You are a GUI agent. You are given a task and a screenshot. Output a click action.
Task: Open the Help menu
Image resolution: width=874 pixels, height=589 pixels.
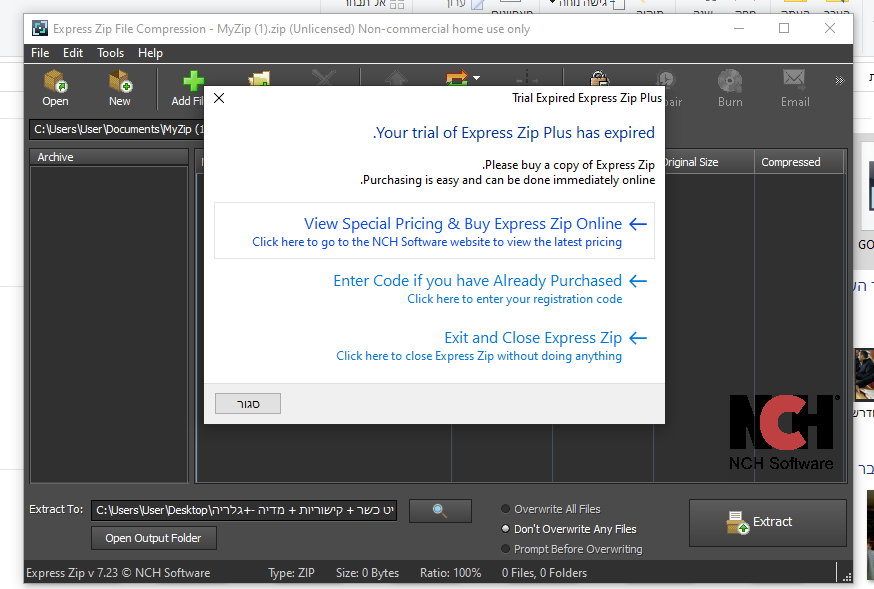pyautogui.click(x=150, y=53)
